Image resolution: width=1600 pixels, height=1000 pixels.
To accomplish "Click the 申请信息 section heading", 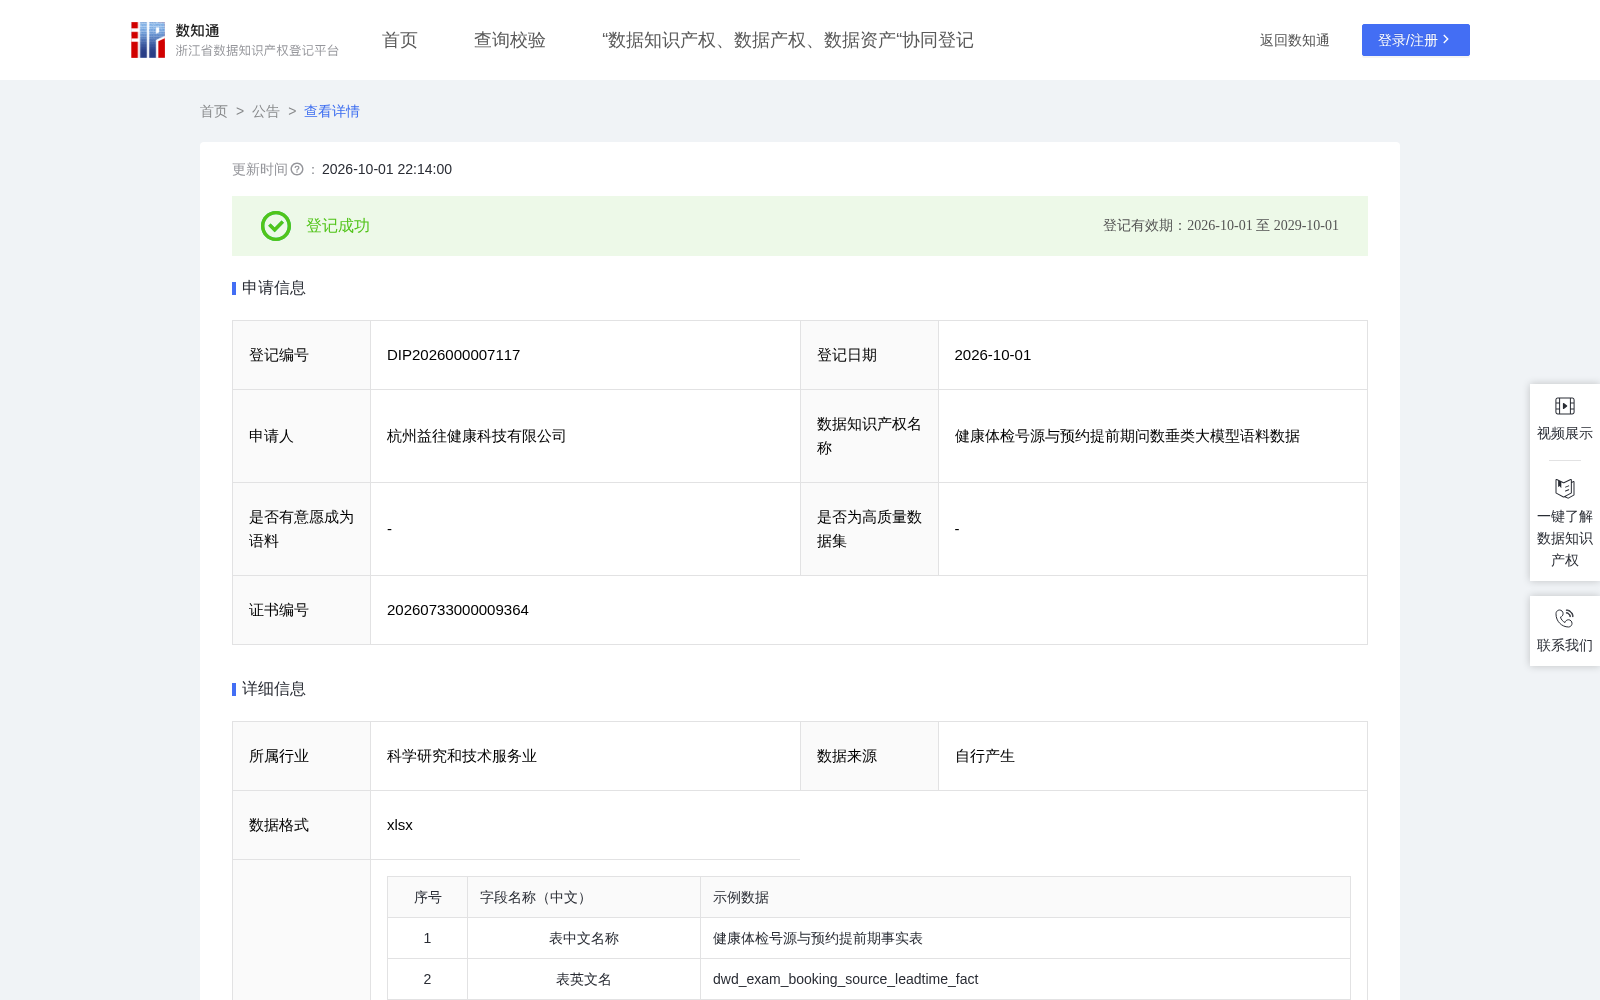I will coord(274,288).
